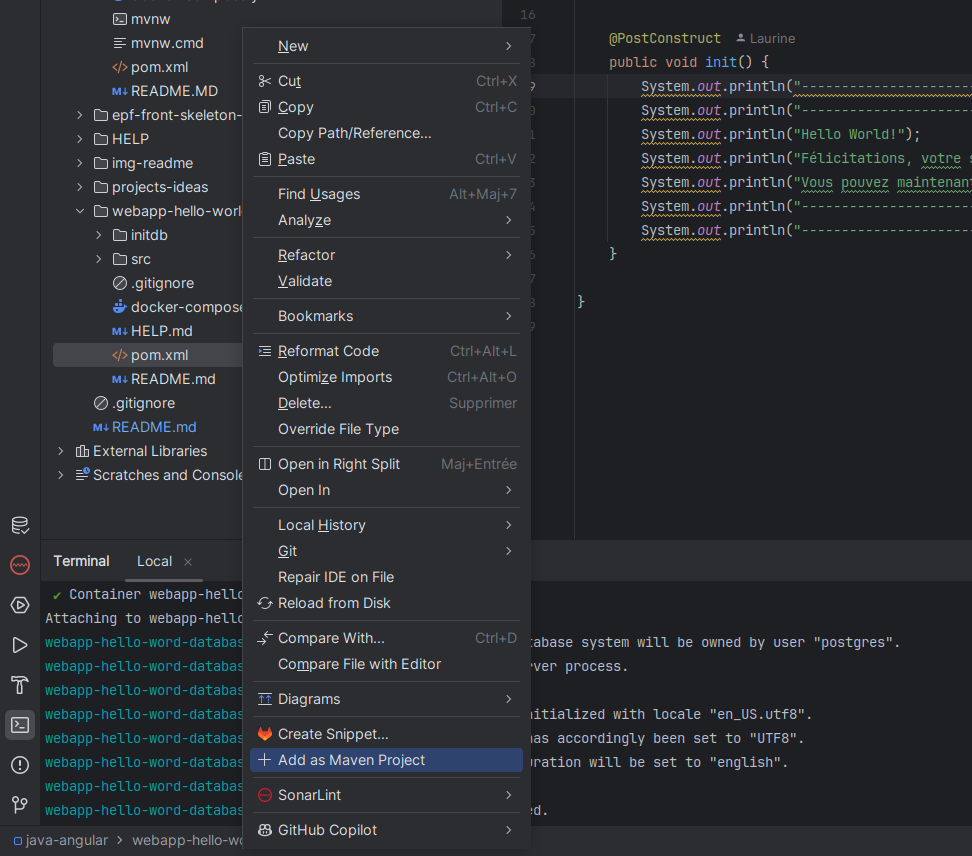972x856 pixels.
Task: Open the Services tool window icon
Action: click(20, 605)
